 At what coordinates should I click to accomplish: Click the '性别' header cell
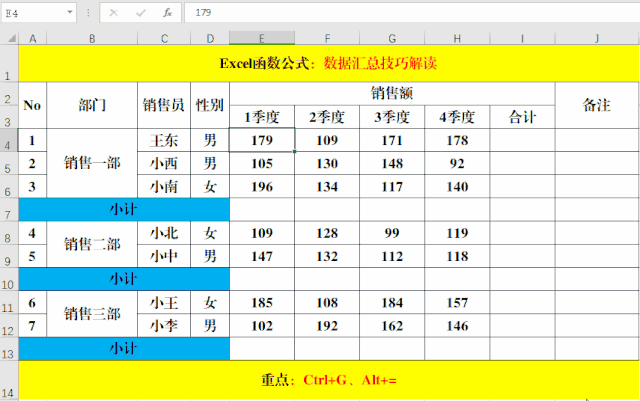210,105
